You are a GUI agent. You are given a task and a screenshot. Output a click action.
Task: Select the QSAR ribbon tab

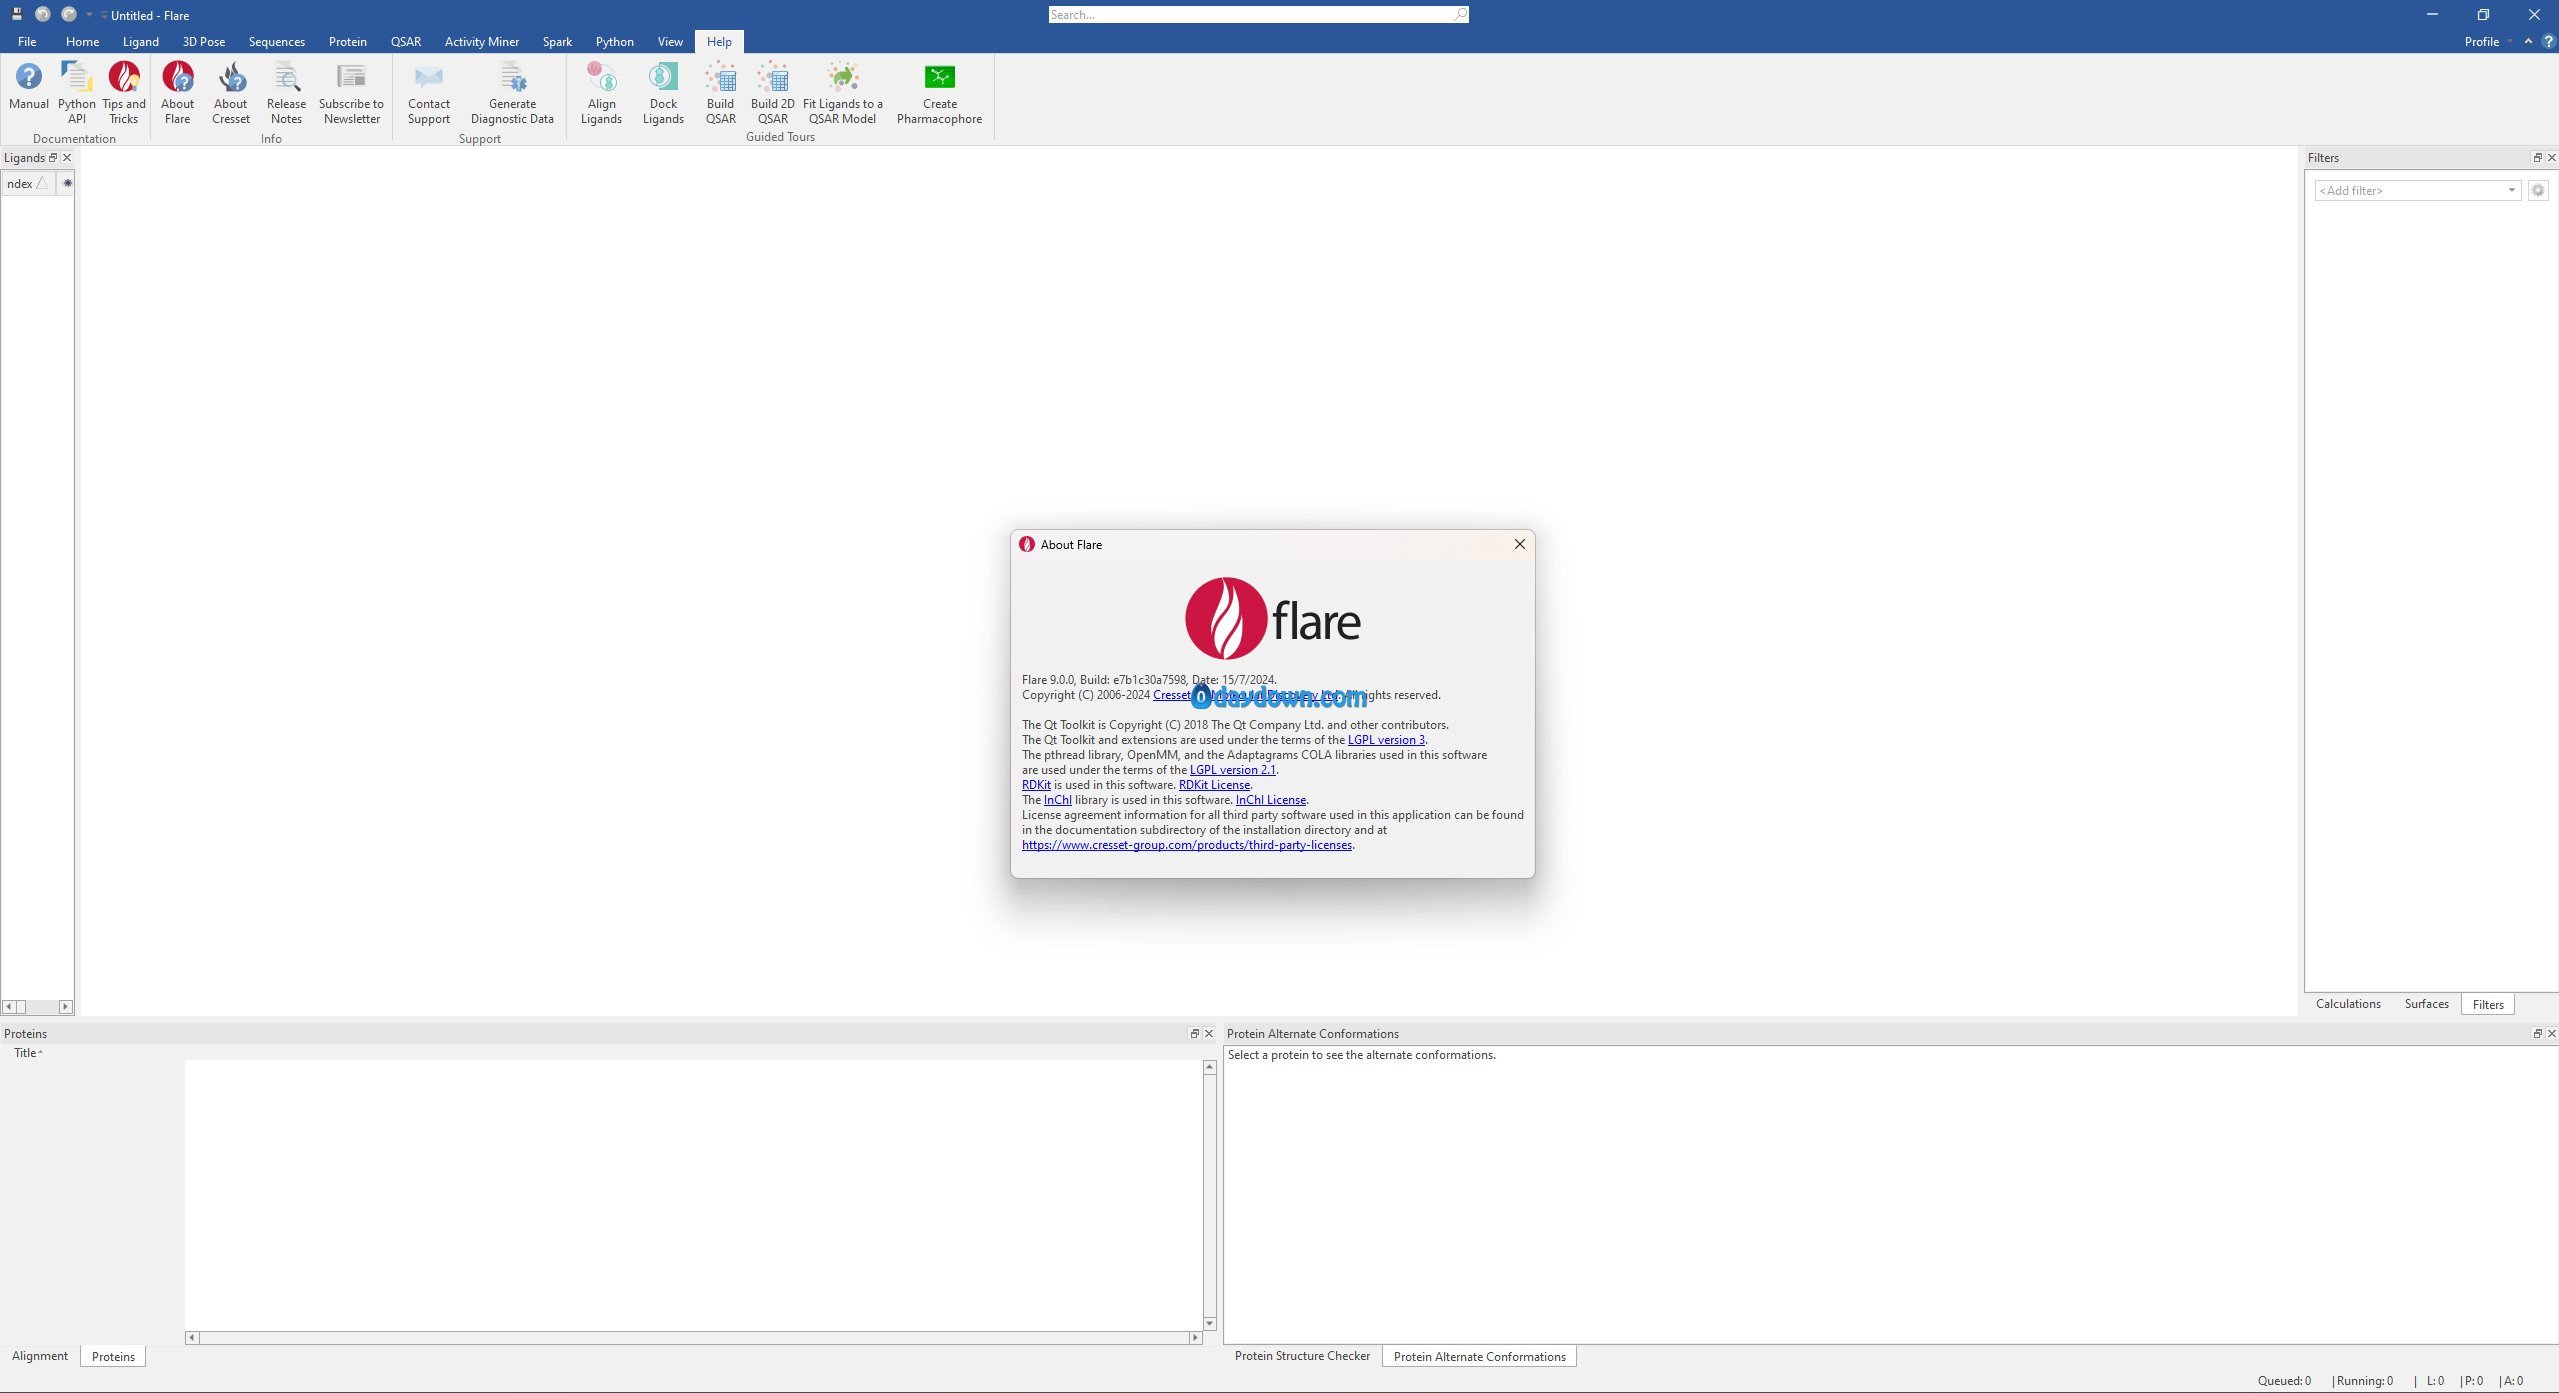click(x=405, y=41)
